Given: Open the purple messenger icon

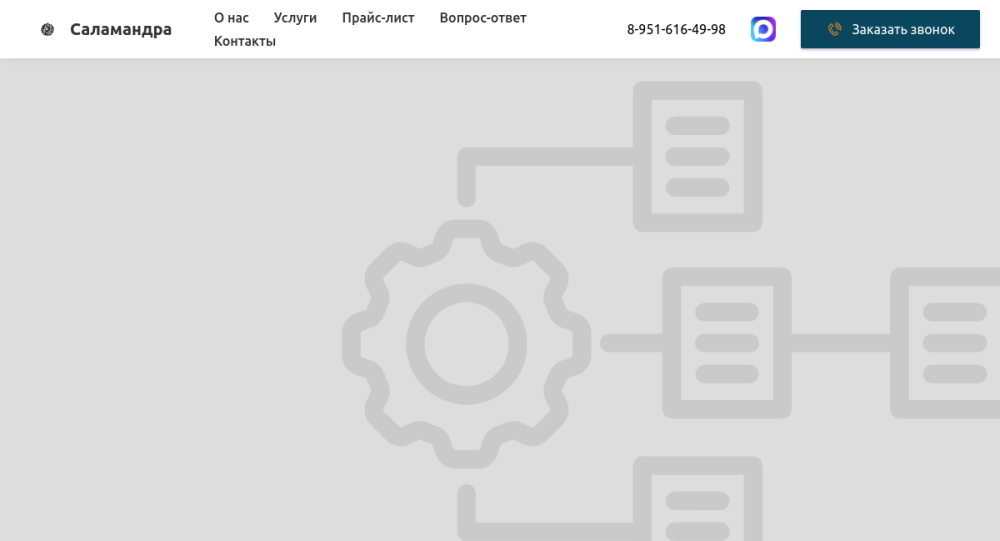Looking at the screenshot, I should [x=763, y=29].
